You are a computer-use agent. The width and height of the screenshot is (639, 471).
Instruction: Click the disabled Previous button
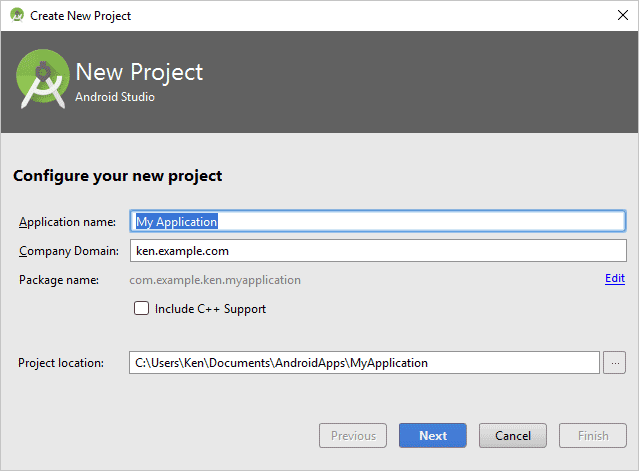pos(353,436)
